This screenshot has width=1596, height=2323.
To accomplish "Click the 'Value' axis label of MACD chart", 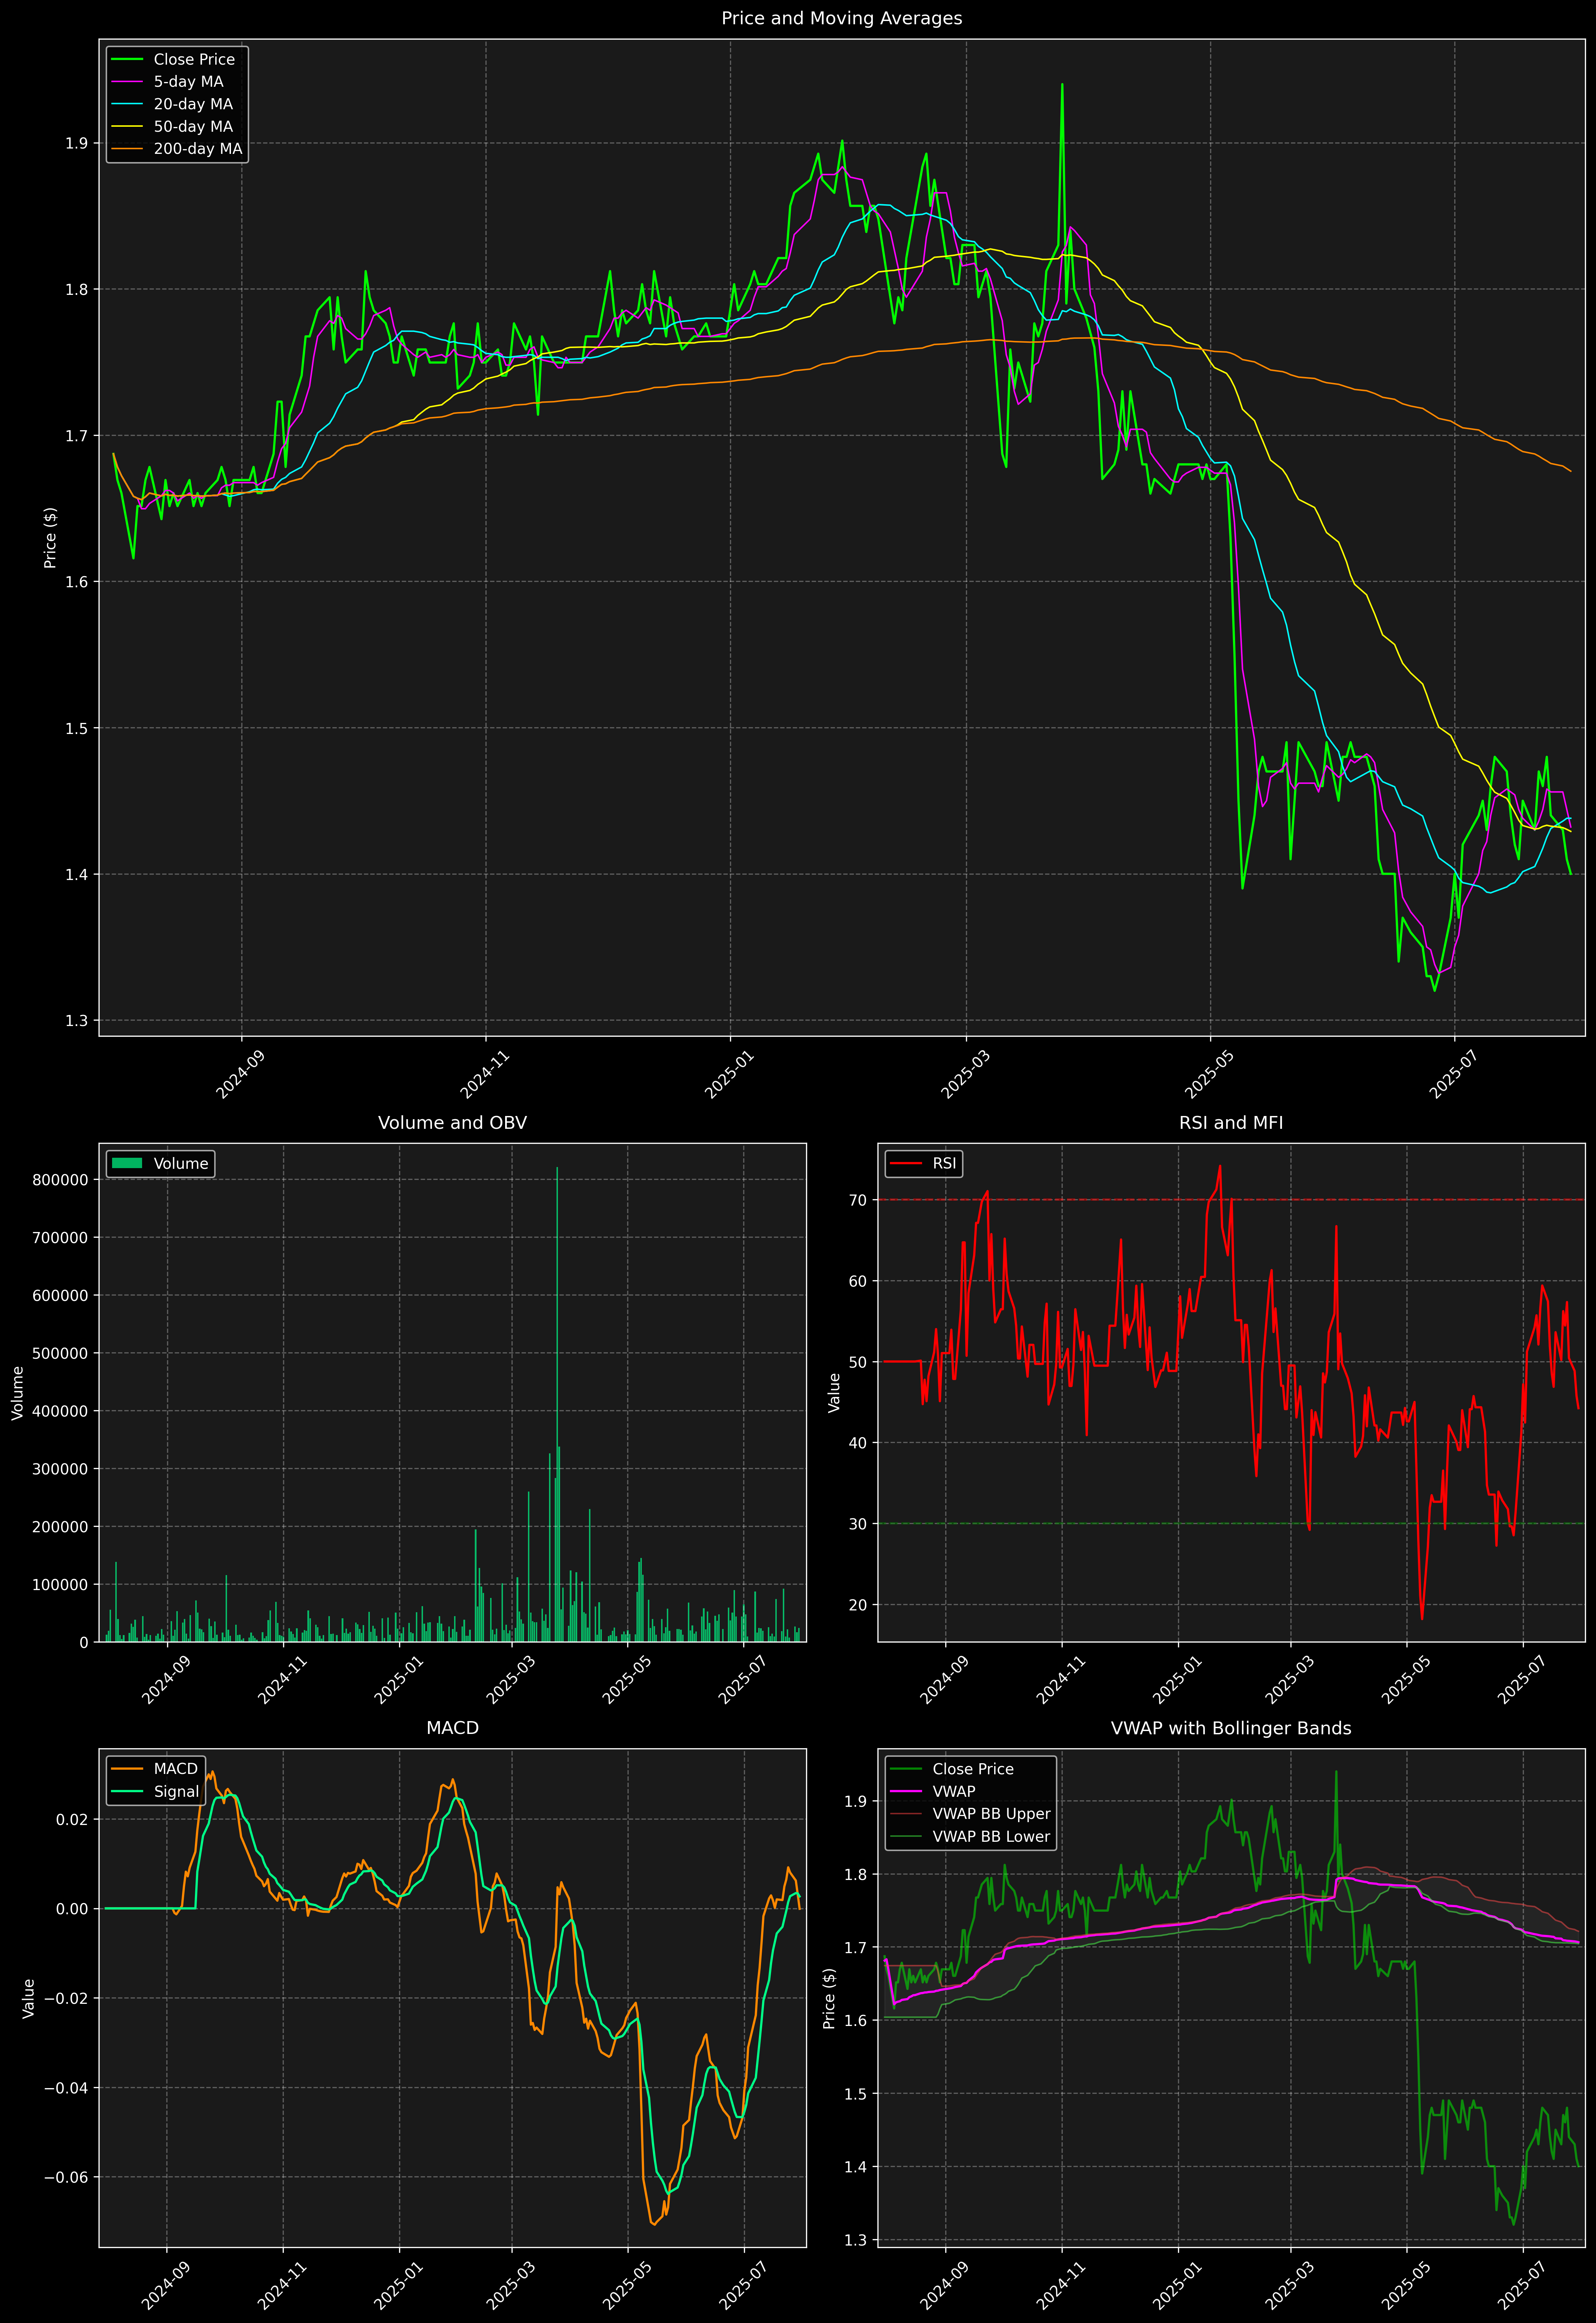I will 29,1998.
